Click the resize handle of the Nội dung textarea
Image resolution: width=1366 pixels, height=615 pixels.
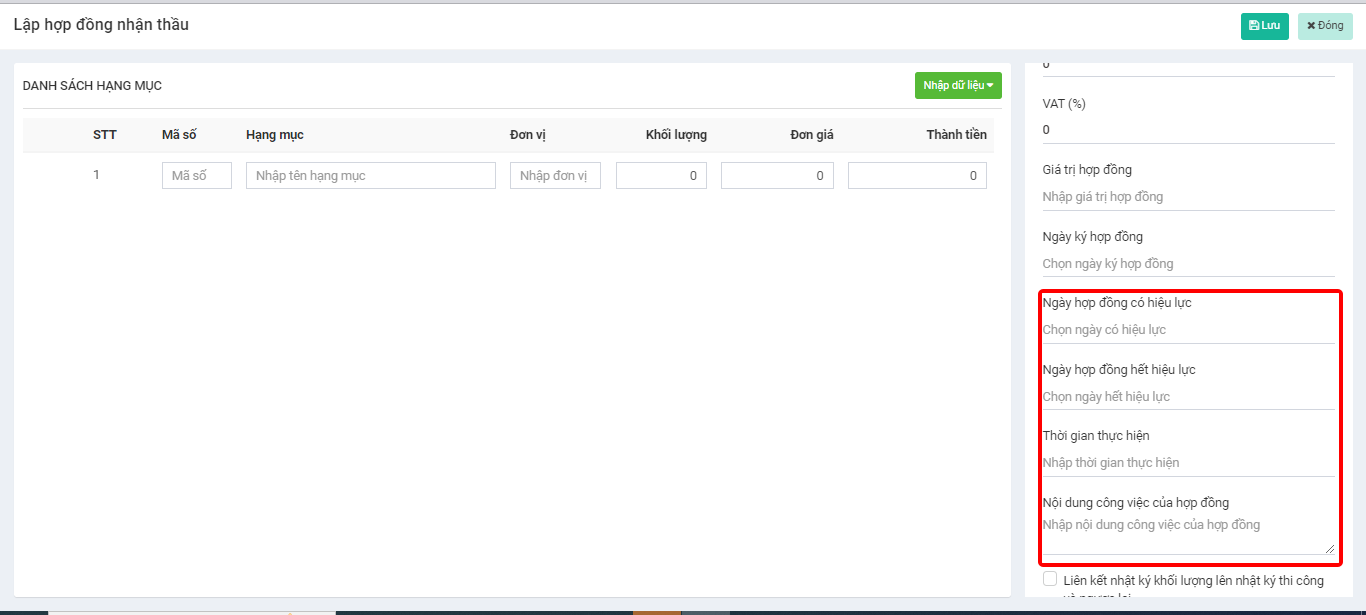coord(1330,549)
